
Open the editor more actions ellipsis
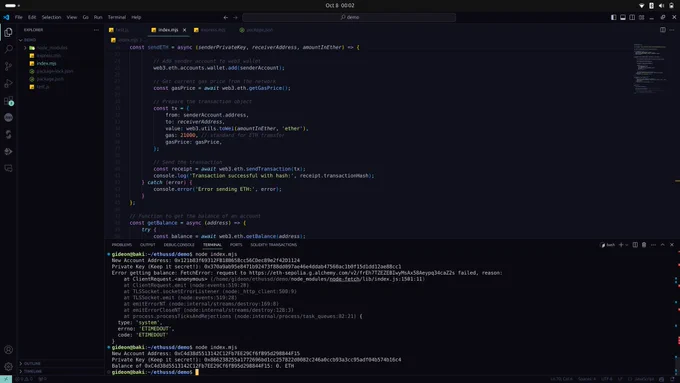(x=672, y=30)
